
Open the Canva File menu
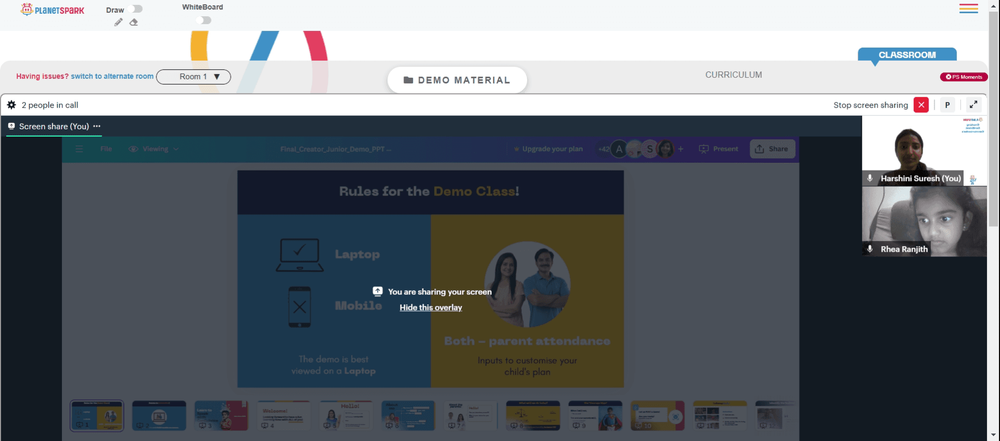pyautogui.click(x=106, y=149)
